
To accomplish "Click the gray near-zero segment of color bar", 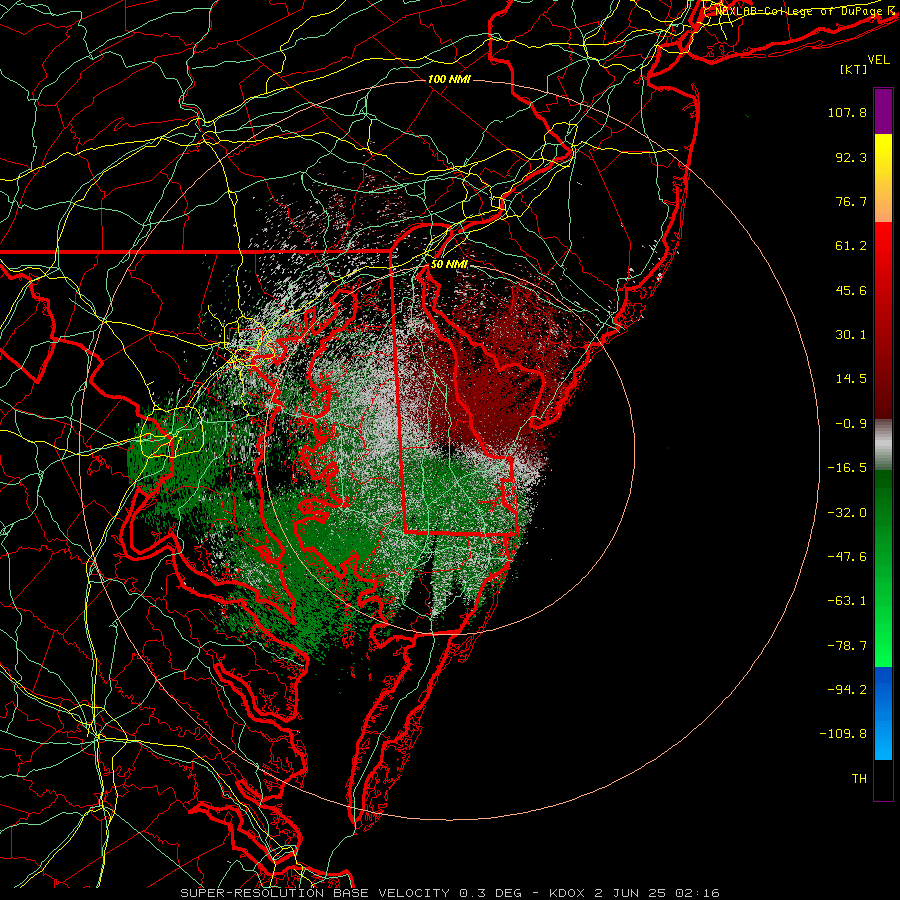I will coord(883,445).
